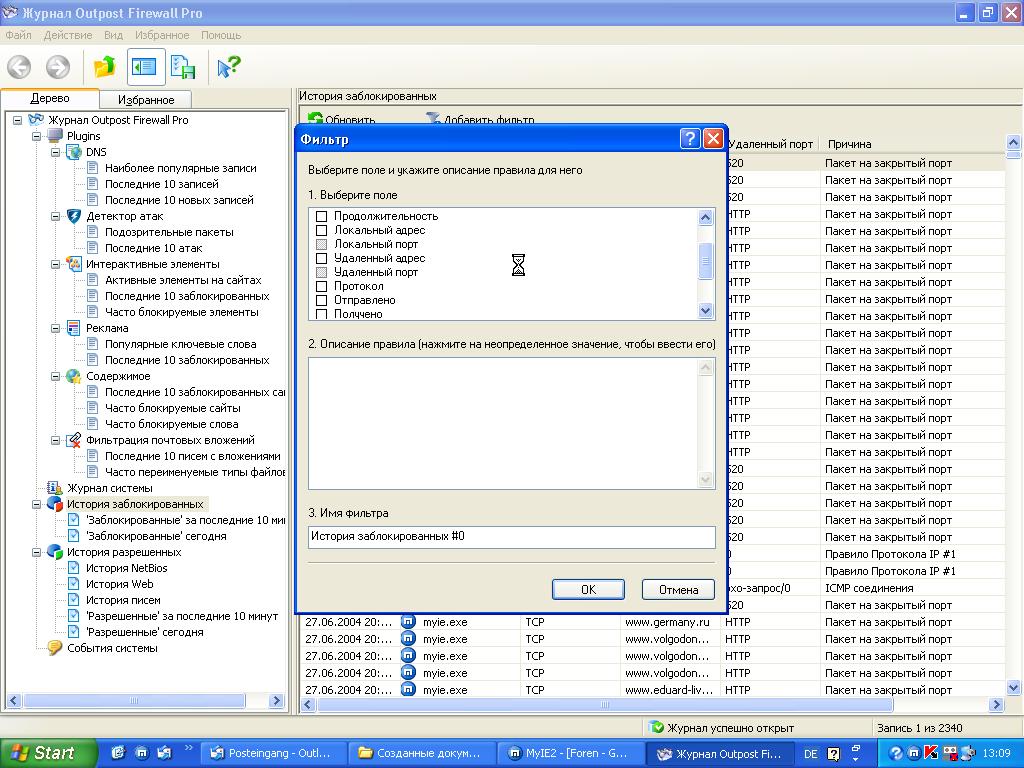Image resolution: width=1024 pixels, height=768 pixels.
Task: Select 'Заблокированные' сегодня tree item
Action: coord(156,536)
